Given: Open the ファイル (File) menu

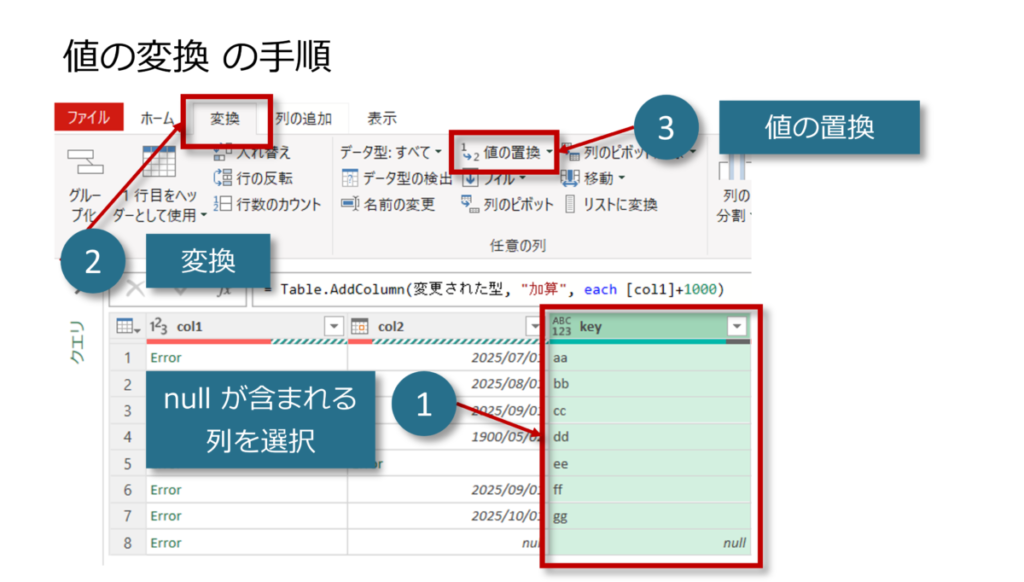Looking at the screenshot, I should (88, 118).
